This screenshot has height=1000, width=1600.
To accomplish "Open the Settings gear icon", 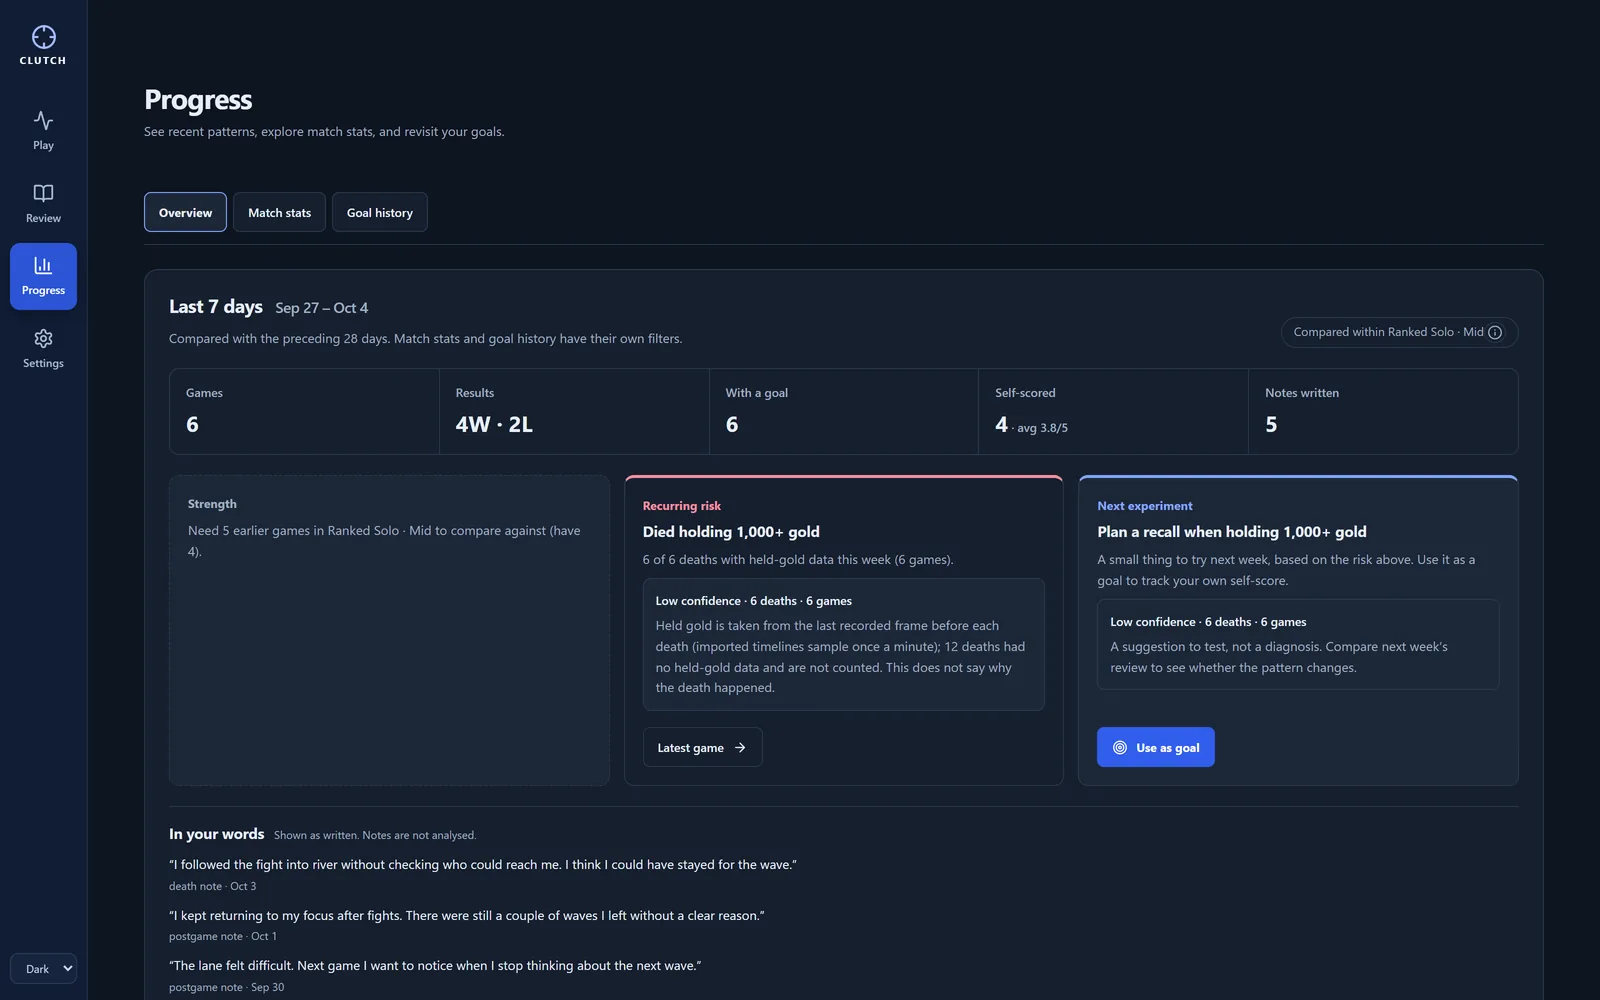I will click(x=43, y=338).
